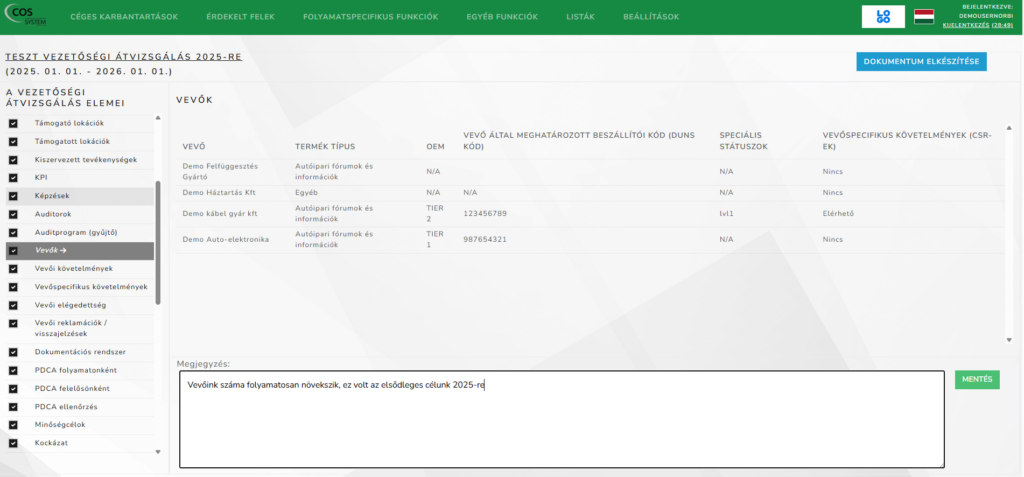Click Dokumentum elkészítése button
The image size is (1024, 477).
[921, 61]
